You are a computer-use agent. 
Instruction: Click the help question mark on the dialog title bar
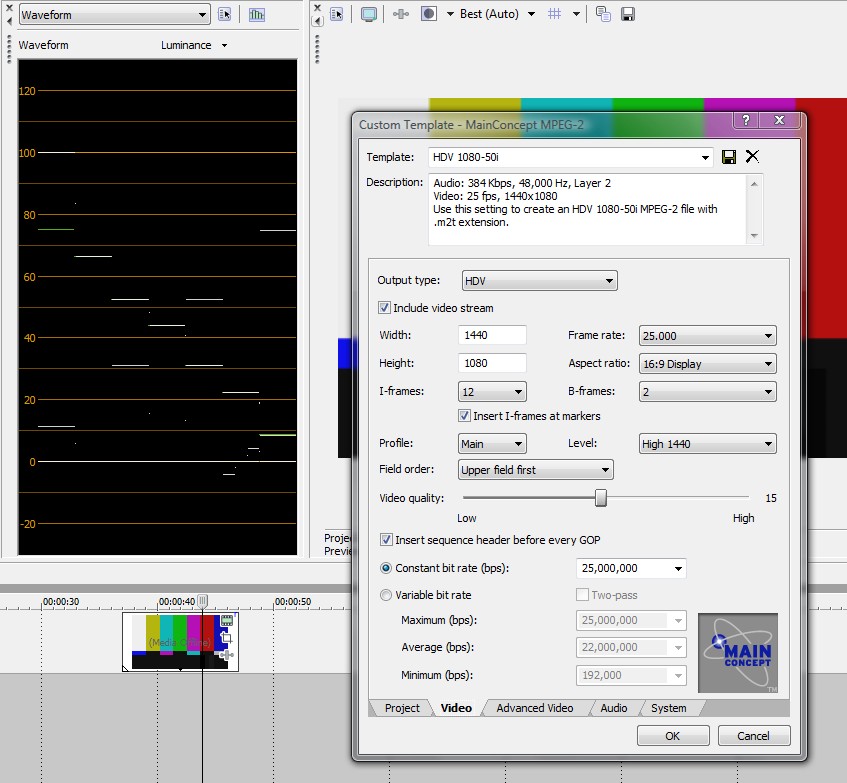(746, 120)
